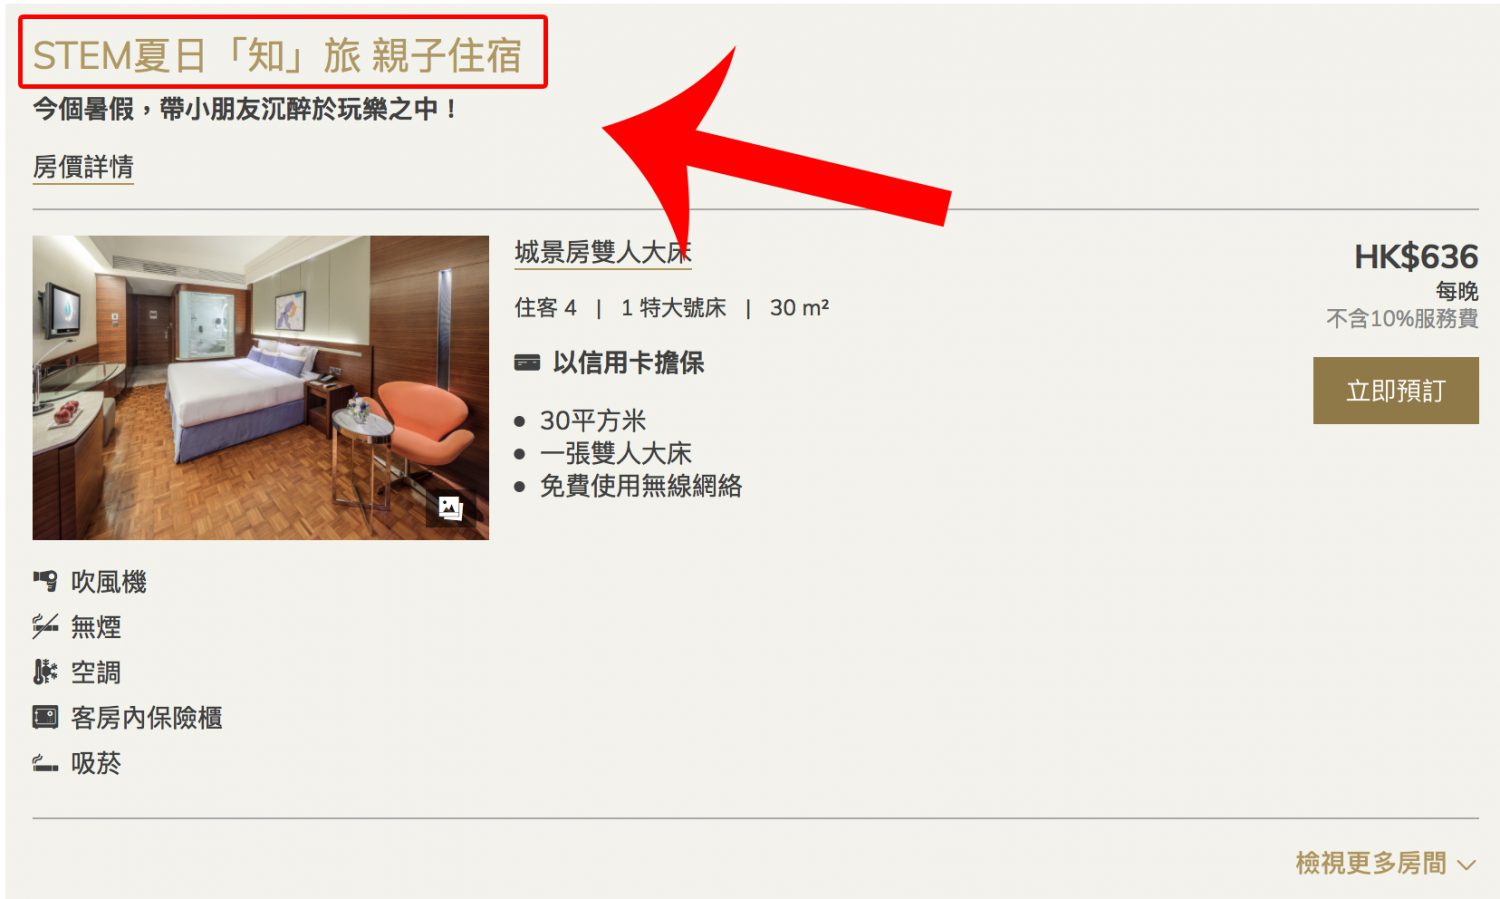Click the 以信用卡擔保 guarantee text
1500x899 pixels.
(x=628, y=363)
